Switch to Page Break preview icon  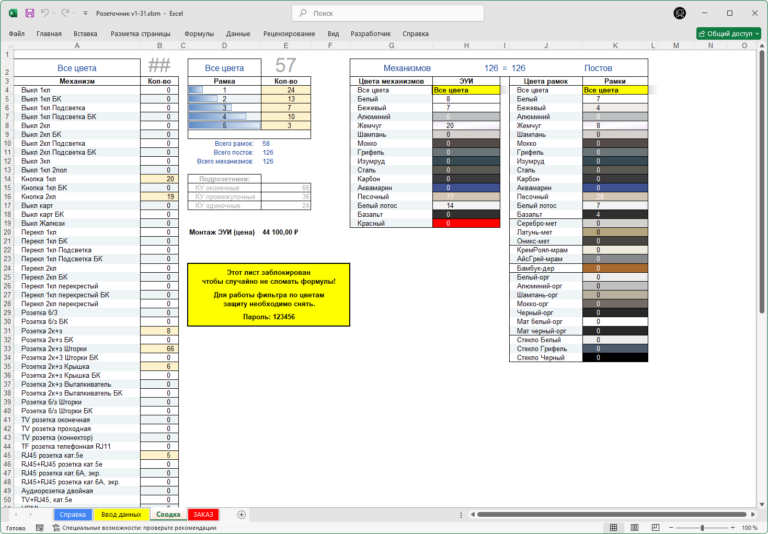655,528
